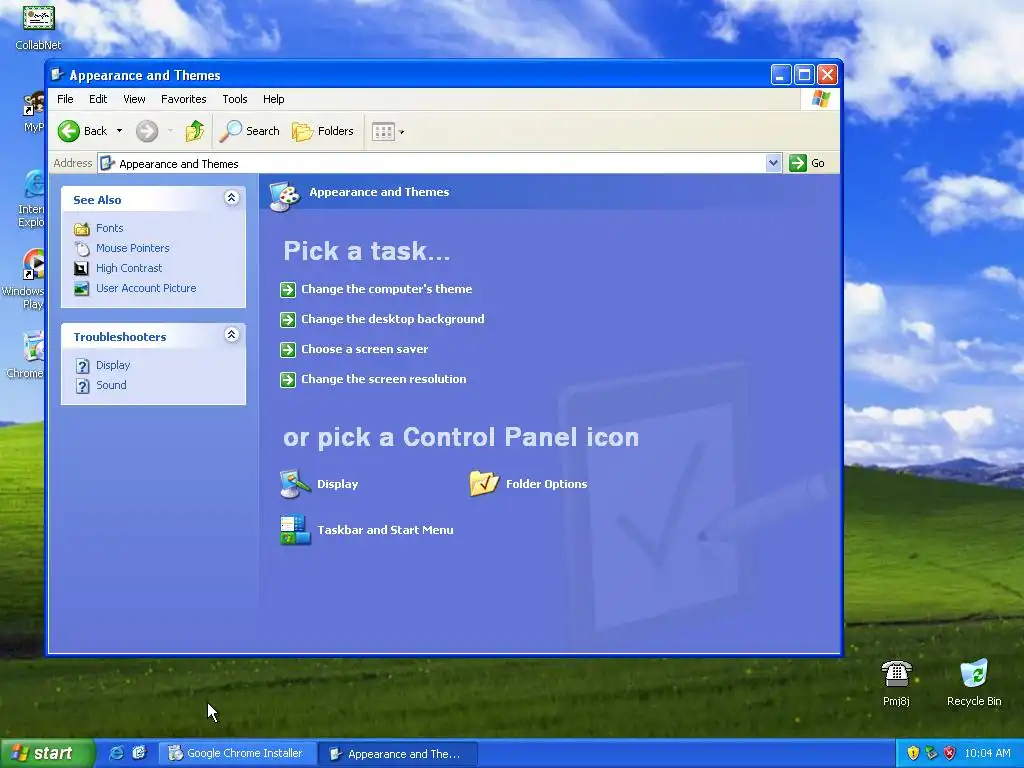Switch to Google Chrome Installer taskbar button
Screen dimensions: 1024x768
(x=237, y=754)
